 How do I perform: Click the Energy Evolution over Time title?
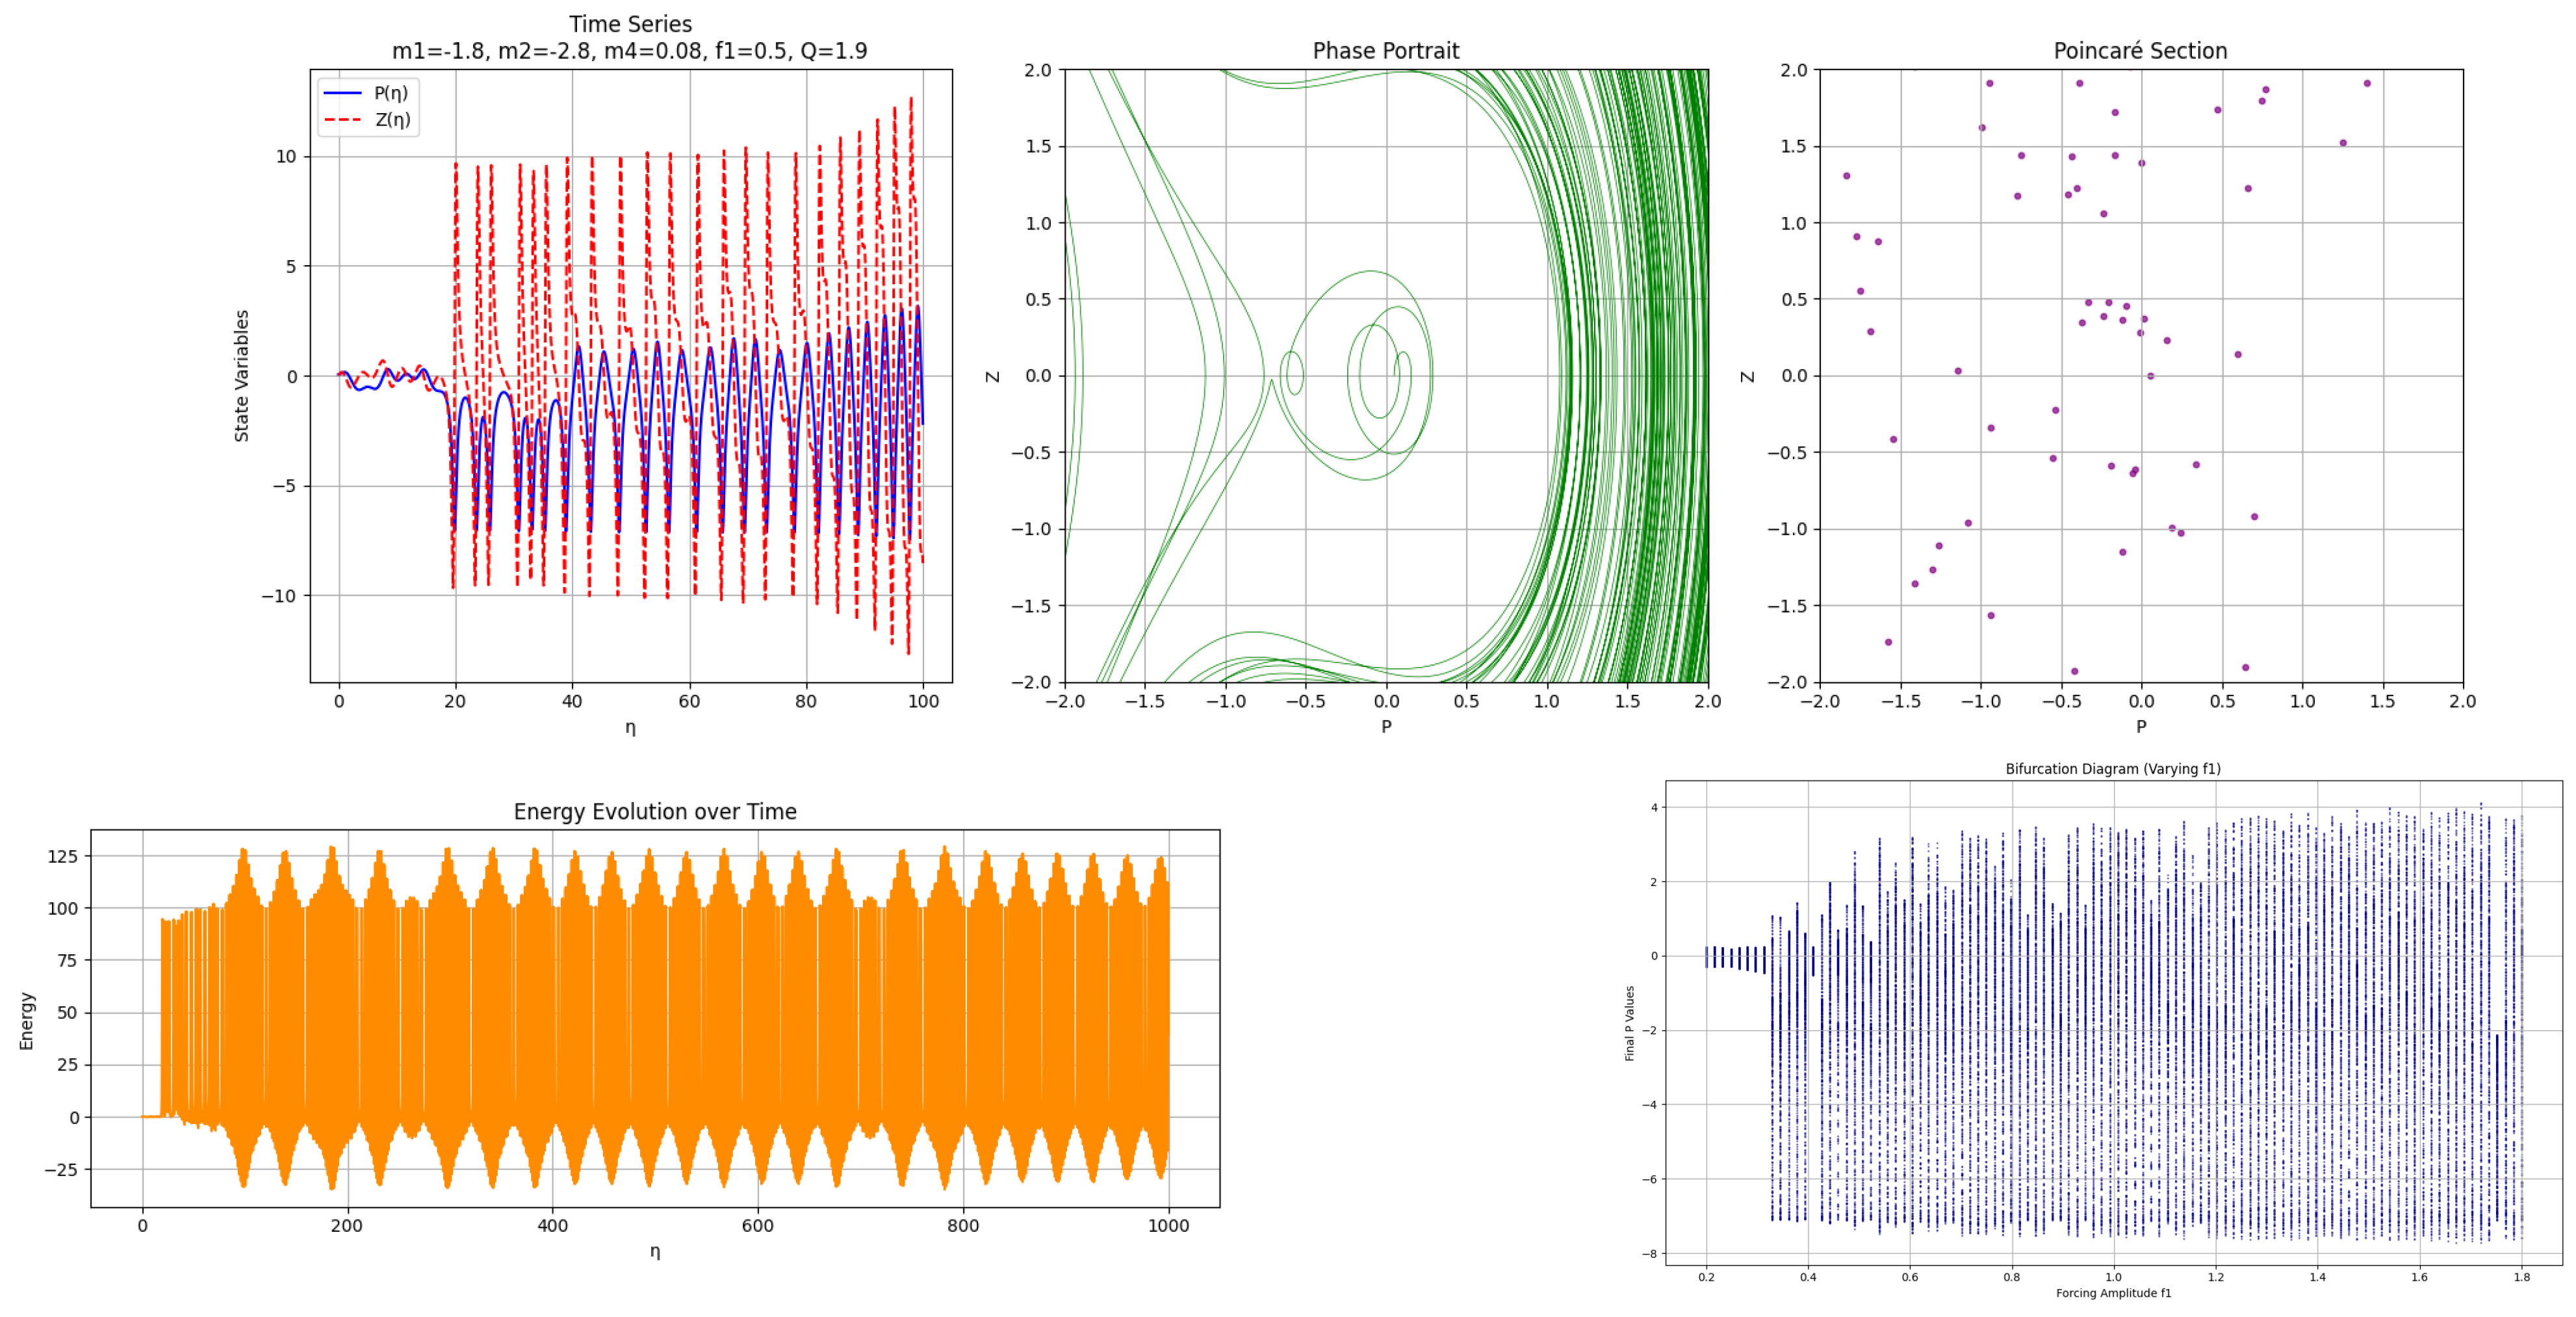(655, 812)
